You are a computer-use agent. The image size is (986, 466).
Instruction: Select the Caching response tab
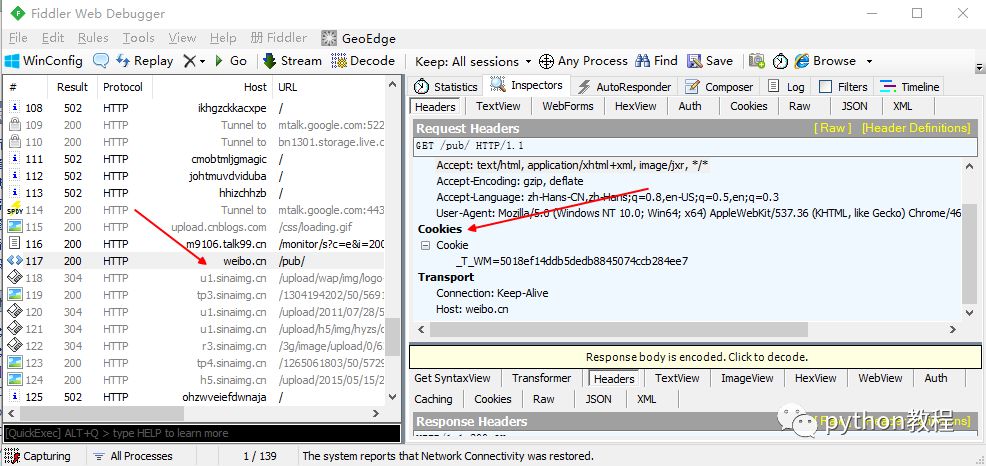pos(433,399)
